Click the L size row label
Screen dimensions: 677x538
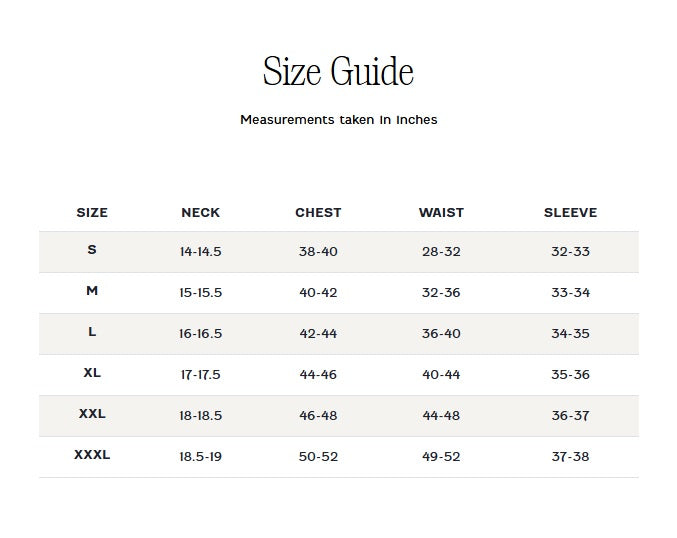pyautogui.click(x=92, y=332)
